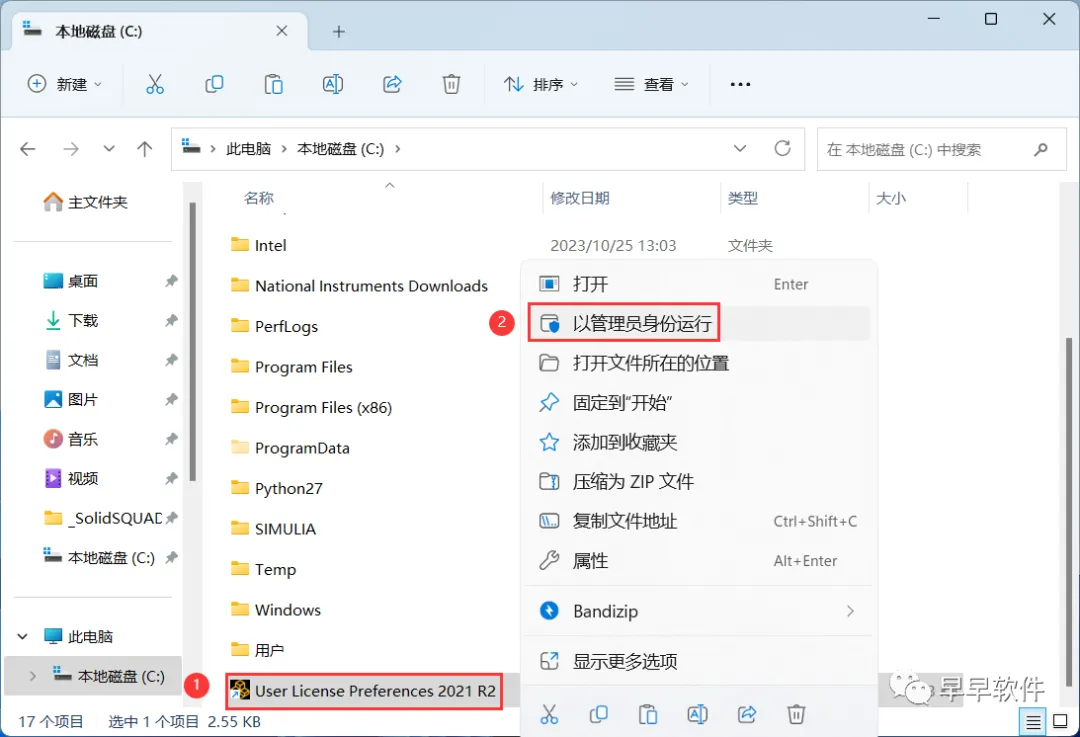Screen dimensions: 1080x737
Task: Click the Paste icon in the top toolbar
Action: (273, 84)
